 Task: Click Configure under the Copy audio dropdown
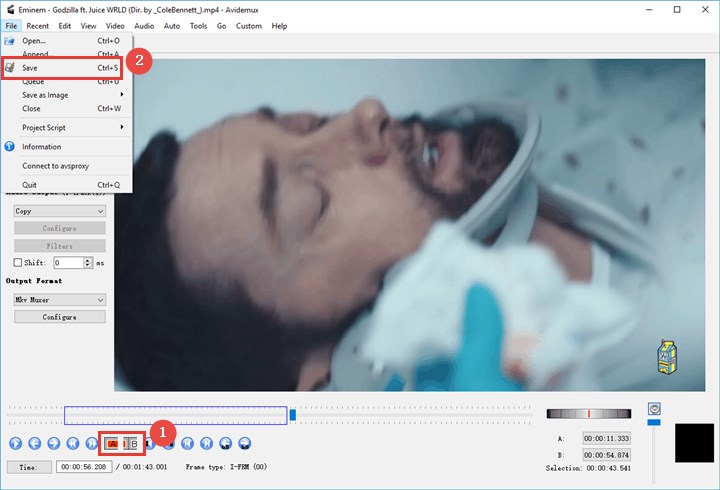[x=60, y=228]
